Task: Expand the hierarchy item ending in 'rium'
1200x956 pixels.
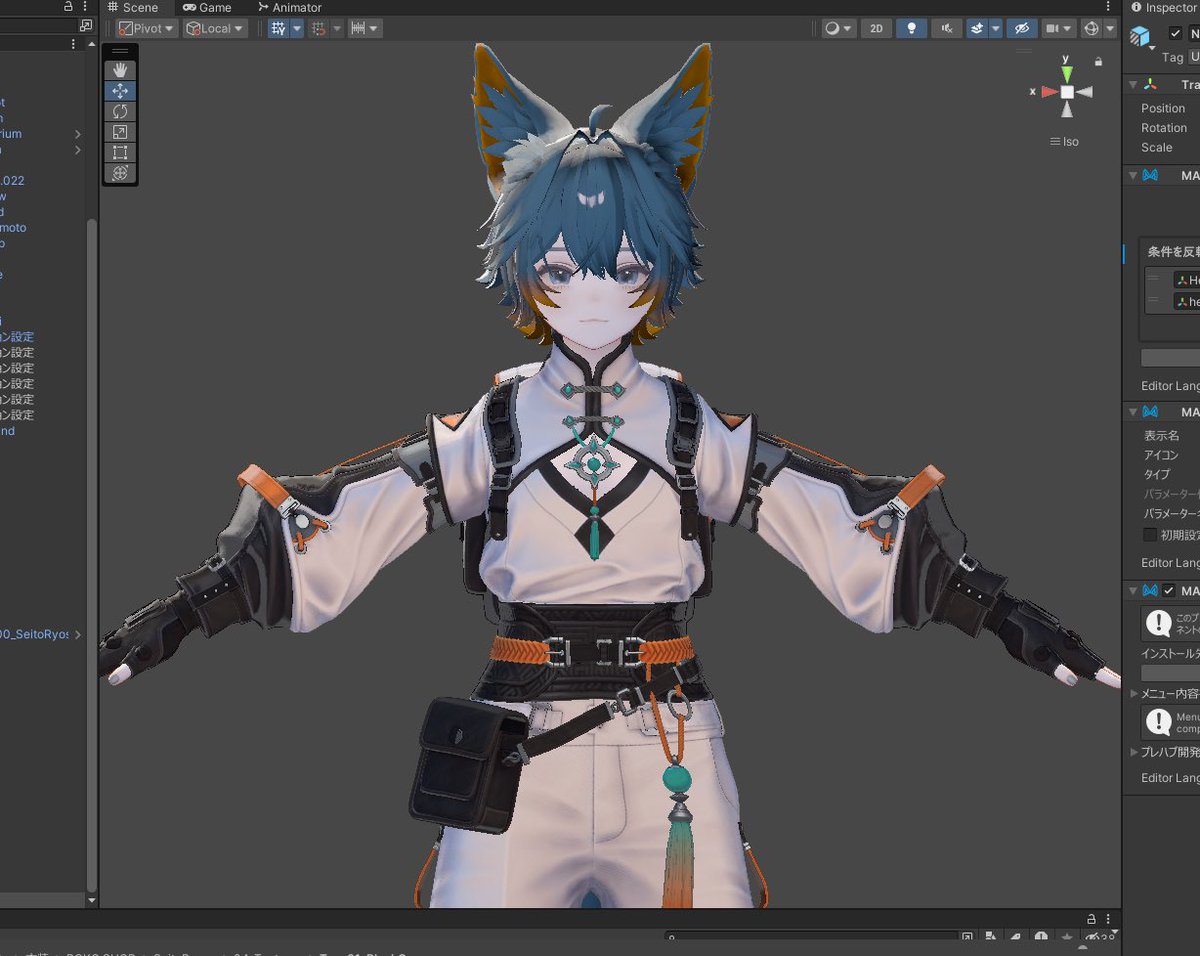Action: point(78,134)
